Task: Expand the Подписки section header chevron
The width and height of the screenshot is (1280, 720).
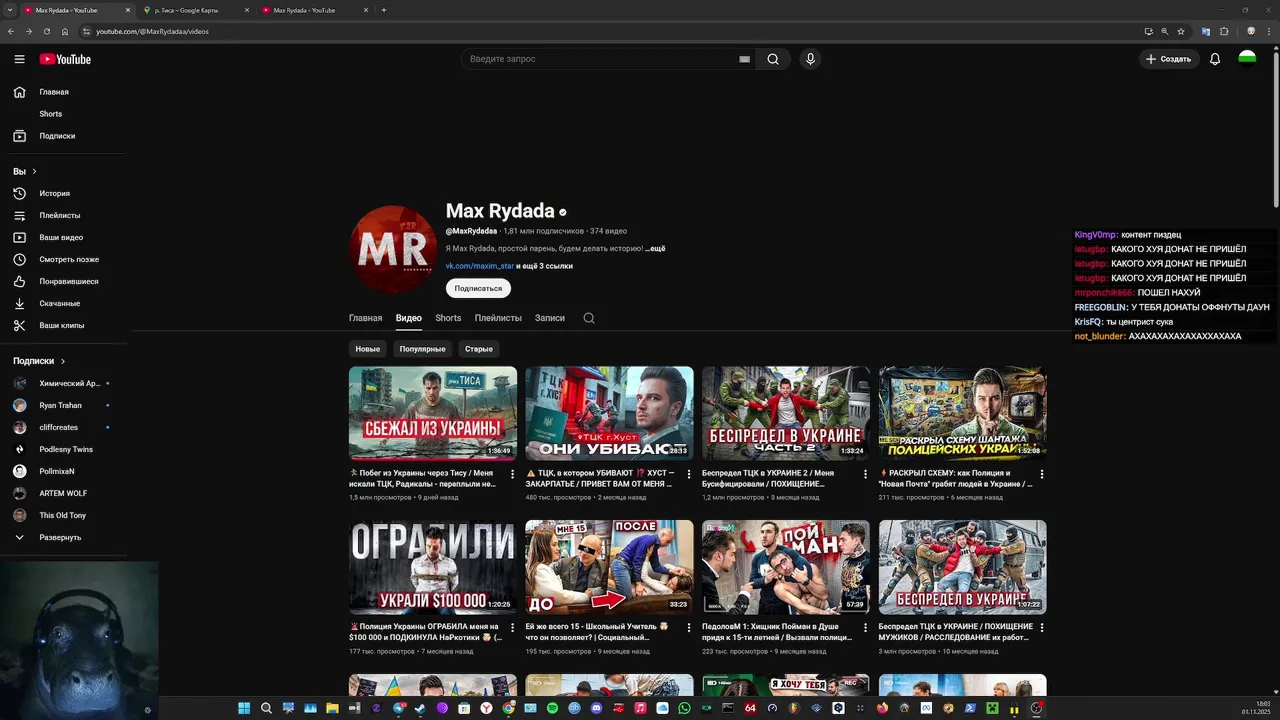Action: (63, 361)
